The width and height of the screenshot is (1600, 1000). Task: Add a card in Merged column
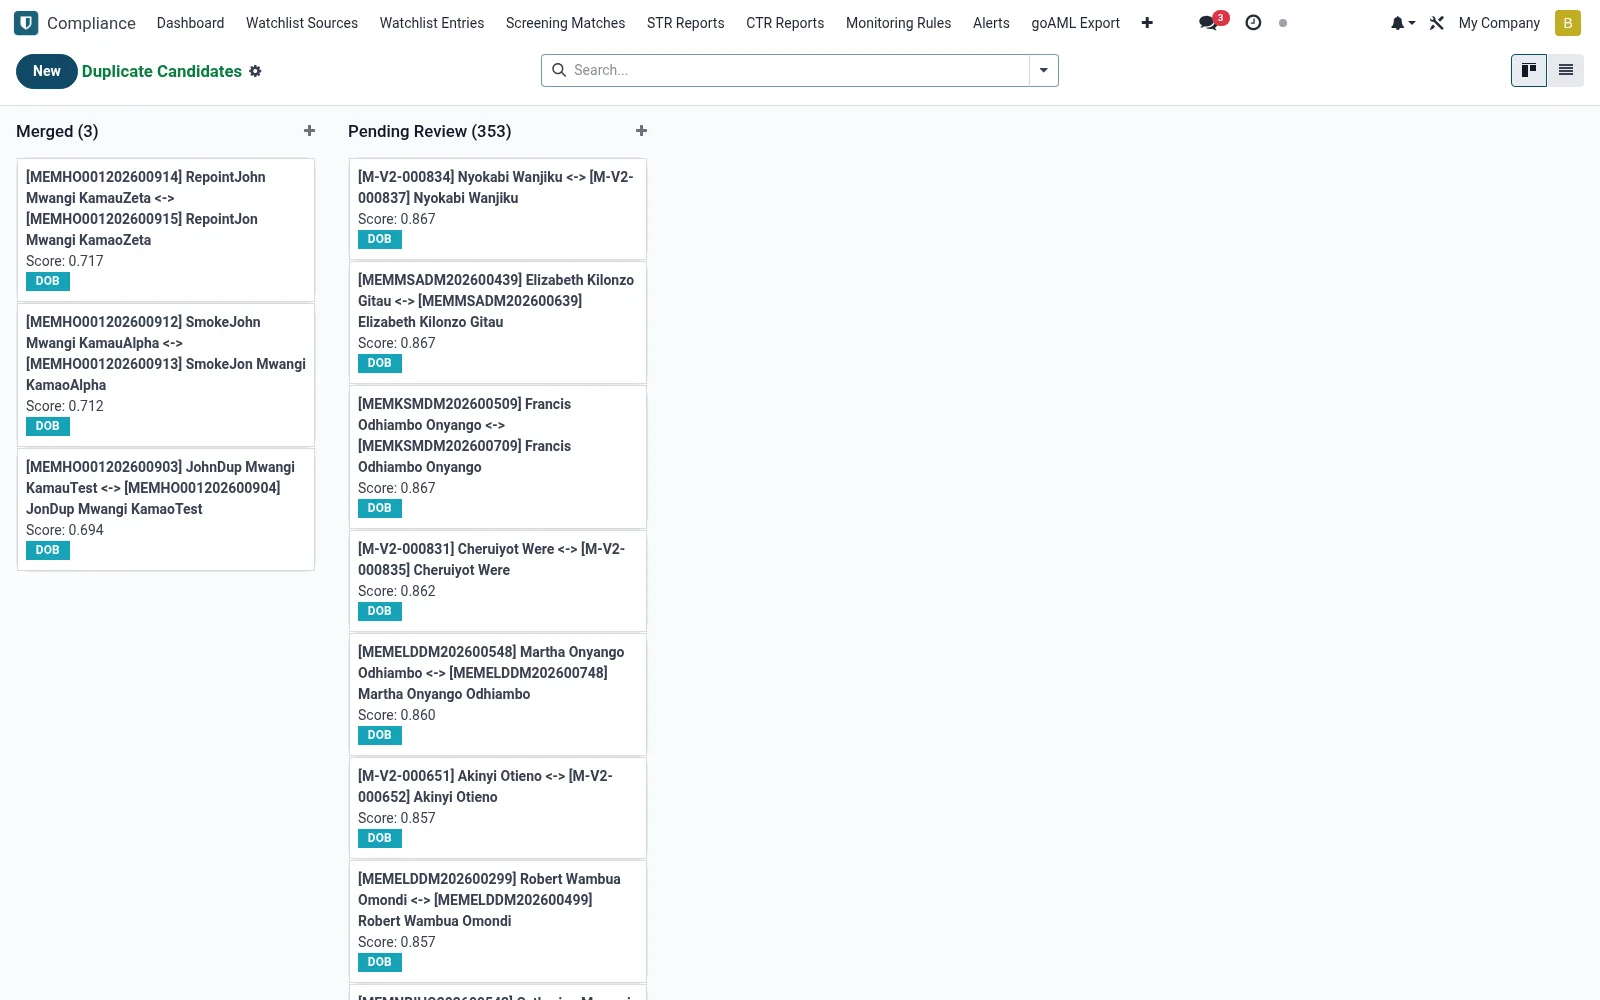tap(309, 131)
